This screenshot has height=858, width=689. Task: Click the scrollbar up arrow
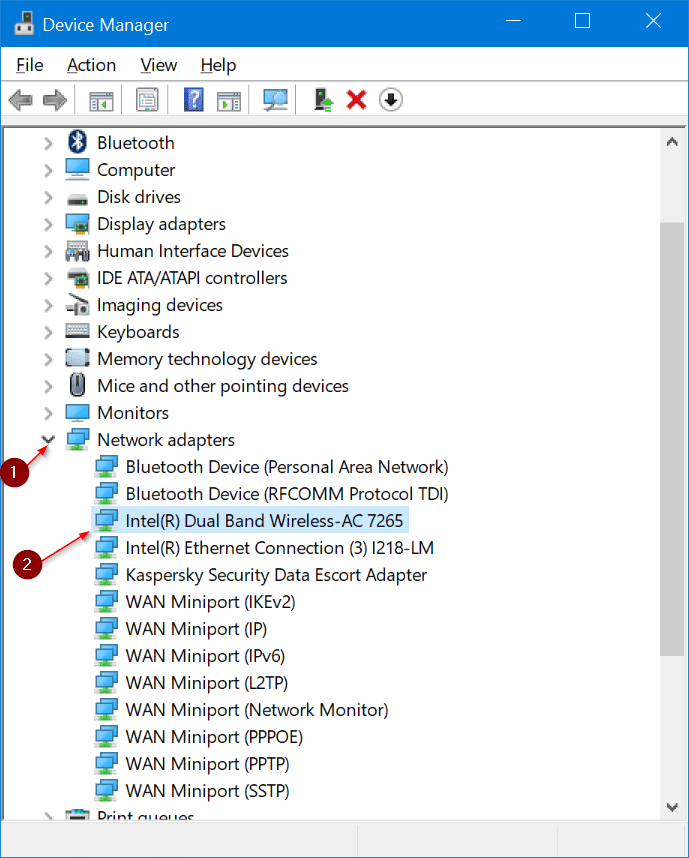point(673,142)
